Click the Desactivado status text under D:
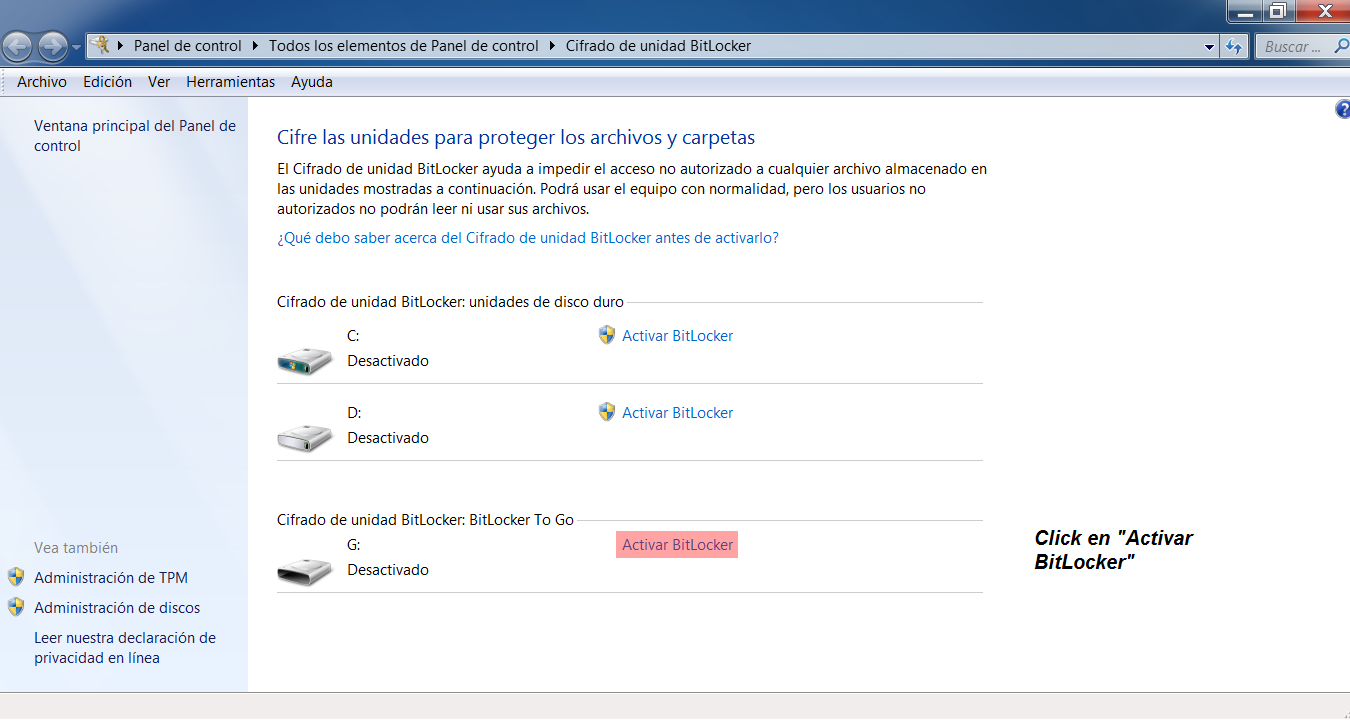The height and width of the screenshot is (720, 1350). [x=388, y=438]
